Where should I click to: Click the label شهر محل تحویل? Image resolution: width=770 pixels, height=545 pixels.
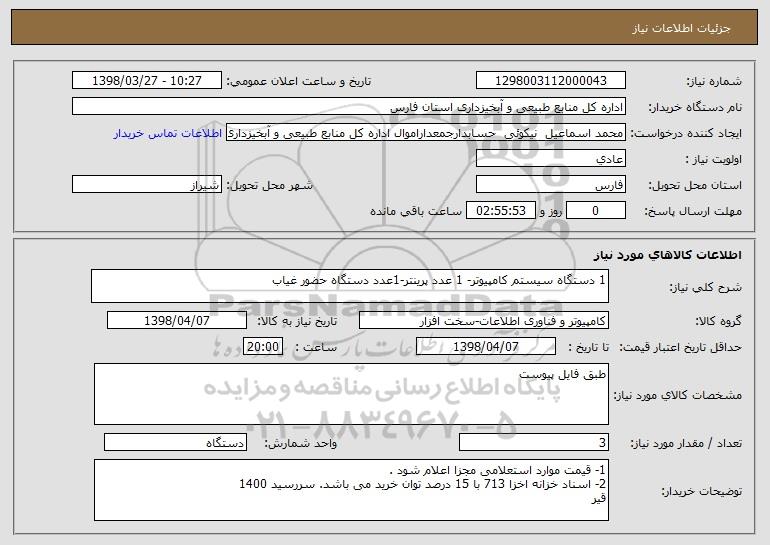pyautogui.click(x=269, y=186)
